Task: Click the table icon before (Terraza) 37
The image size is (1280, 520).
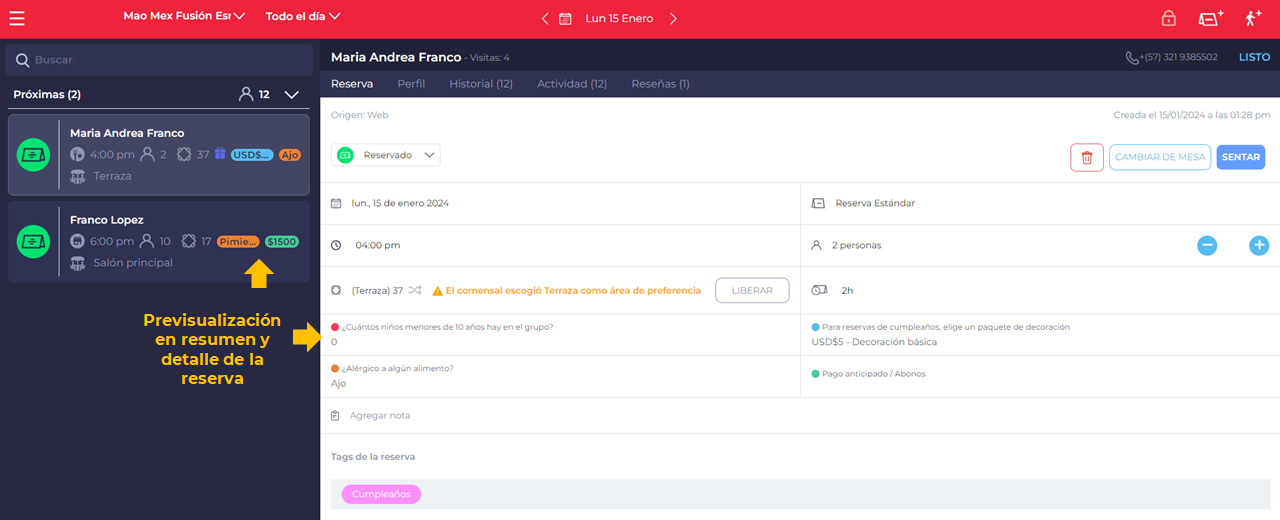Action: [337, 290]
